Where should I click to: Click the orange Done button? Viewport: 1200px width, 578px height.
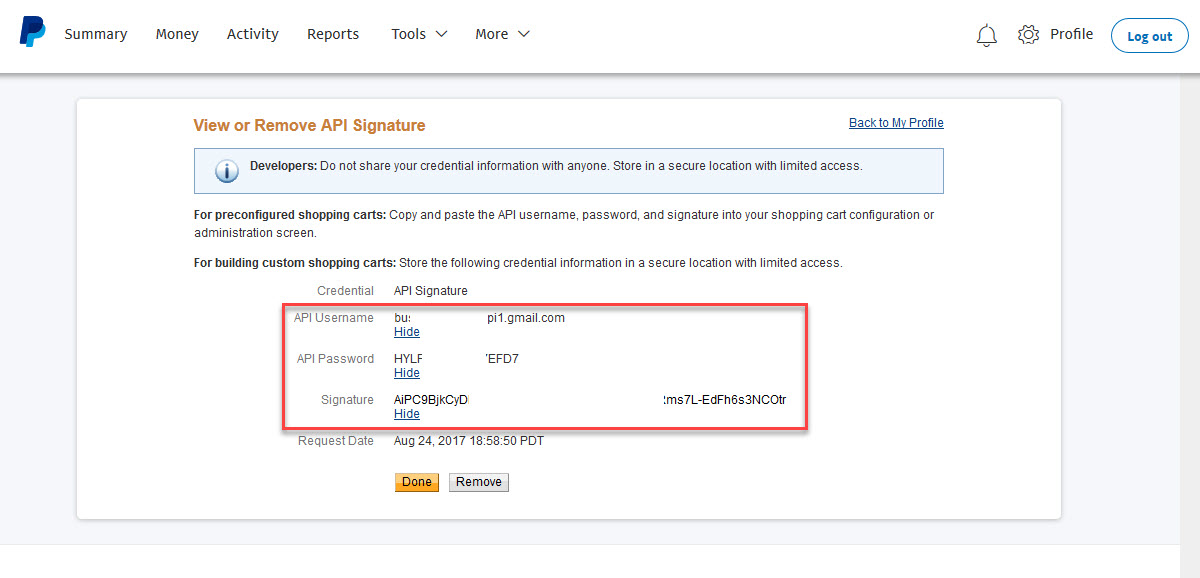pos(417,482)
